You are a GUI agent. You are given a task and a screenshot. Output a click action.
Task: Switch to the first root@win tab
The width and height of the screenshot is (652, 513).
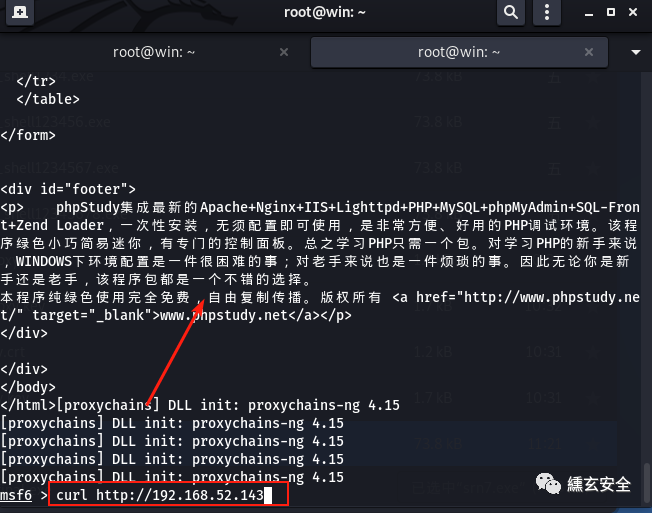(x=154, y=52)
